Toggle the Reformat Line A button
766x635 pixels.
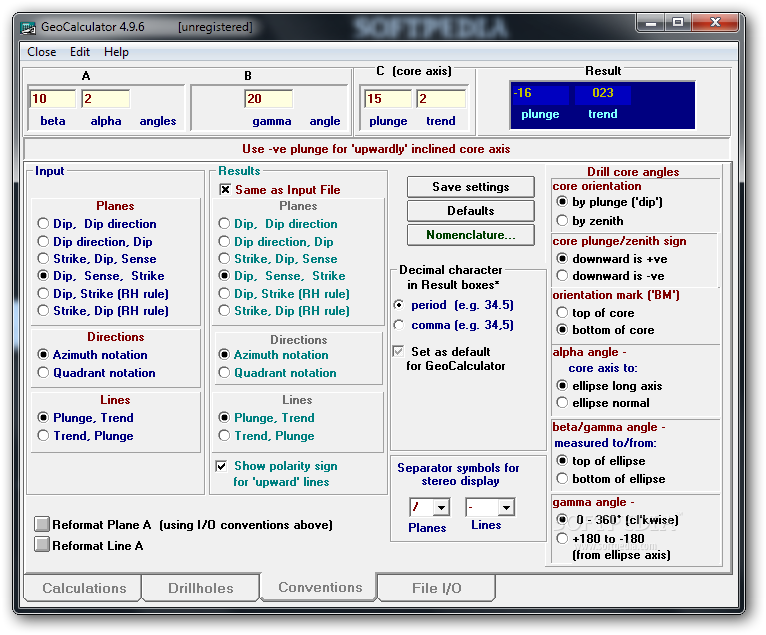[42, 545]
